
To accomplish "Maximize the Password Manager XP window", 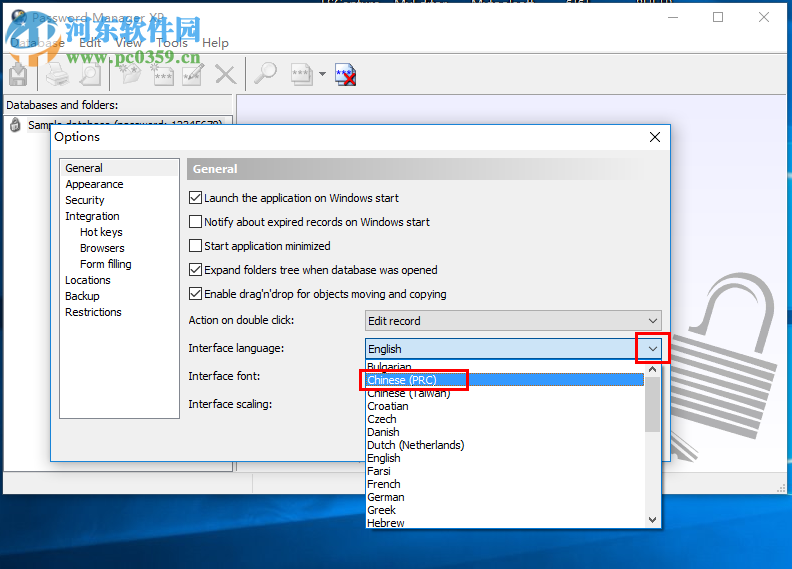I will 718,17.
